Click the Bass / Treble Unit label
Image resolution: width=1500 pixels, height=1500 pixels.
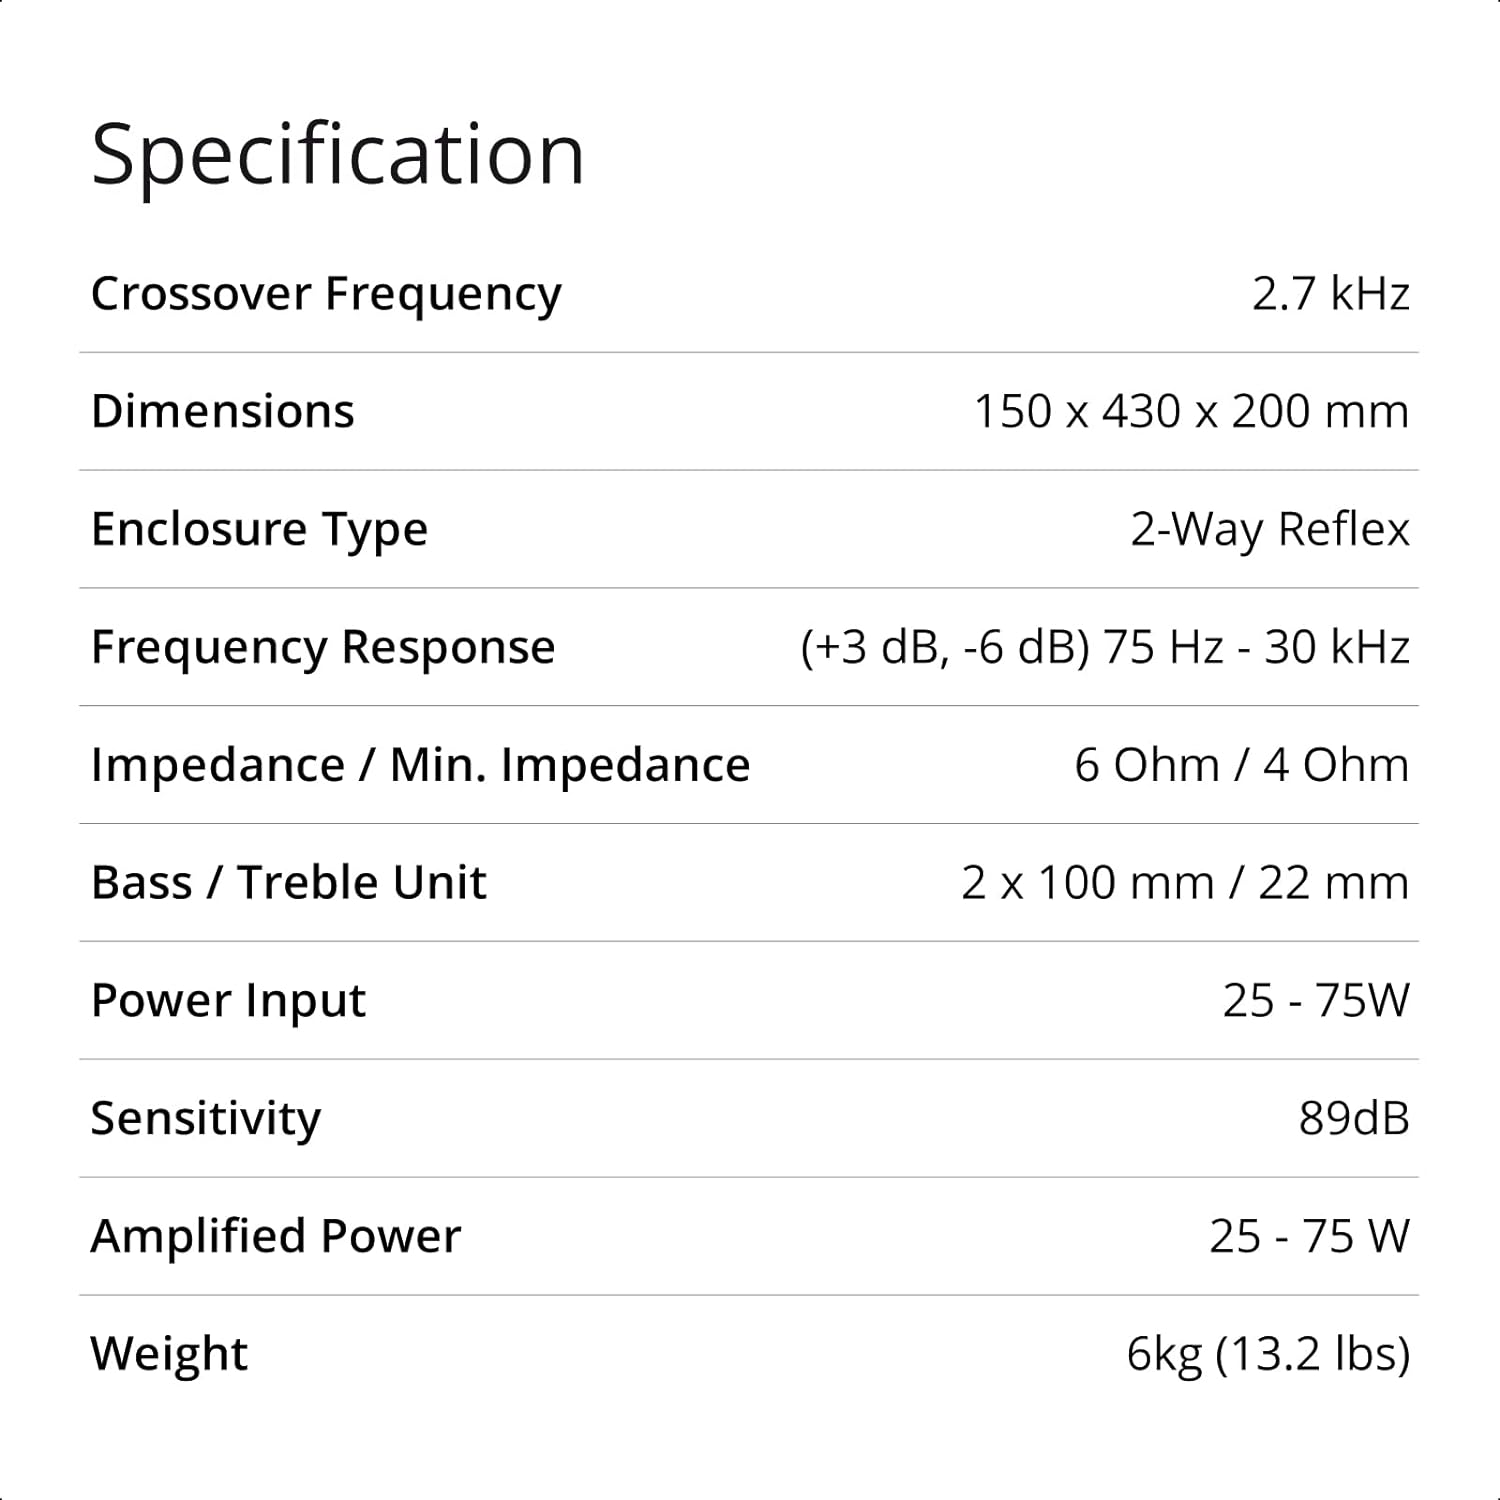click(288, 883)
